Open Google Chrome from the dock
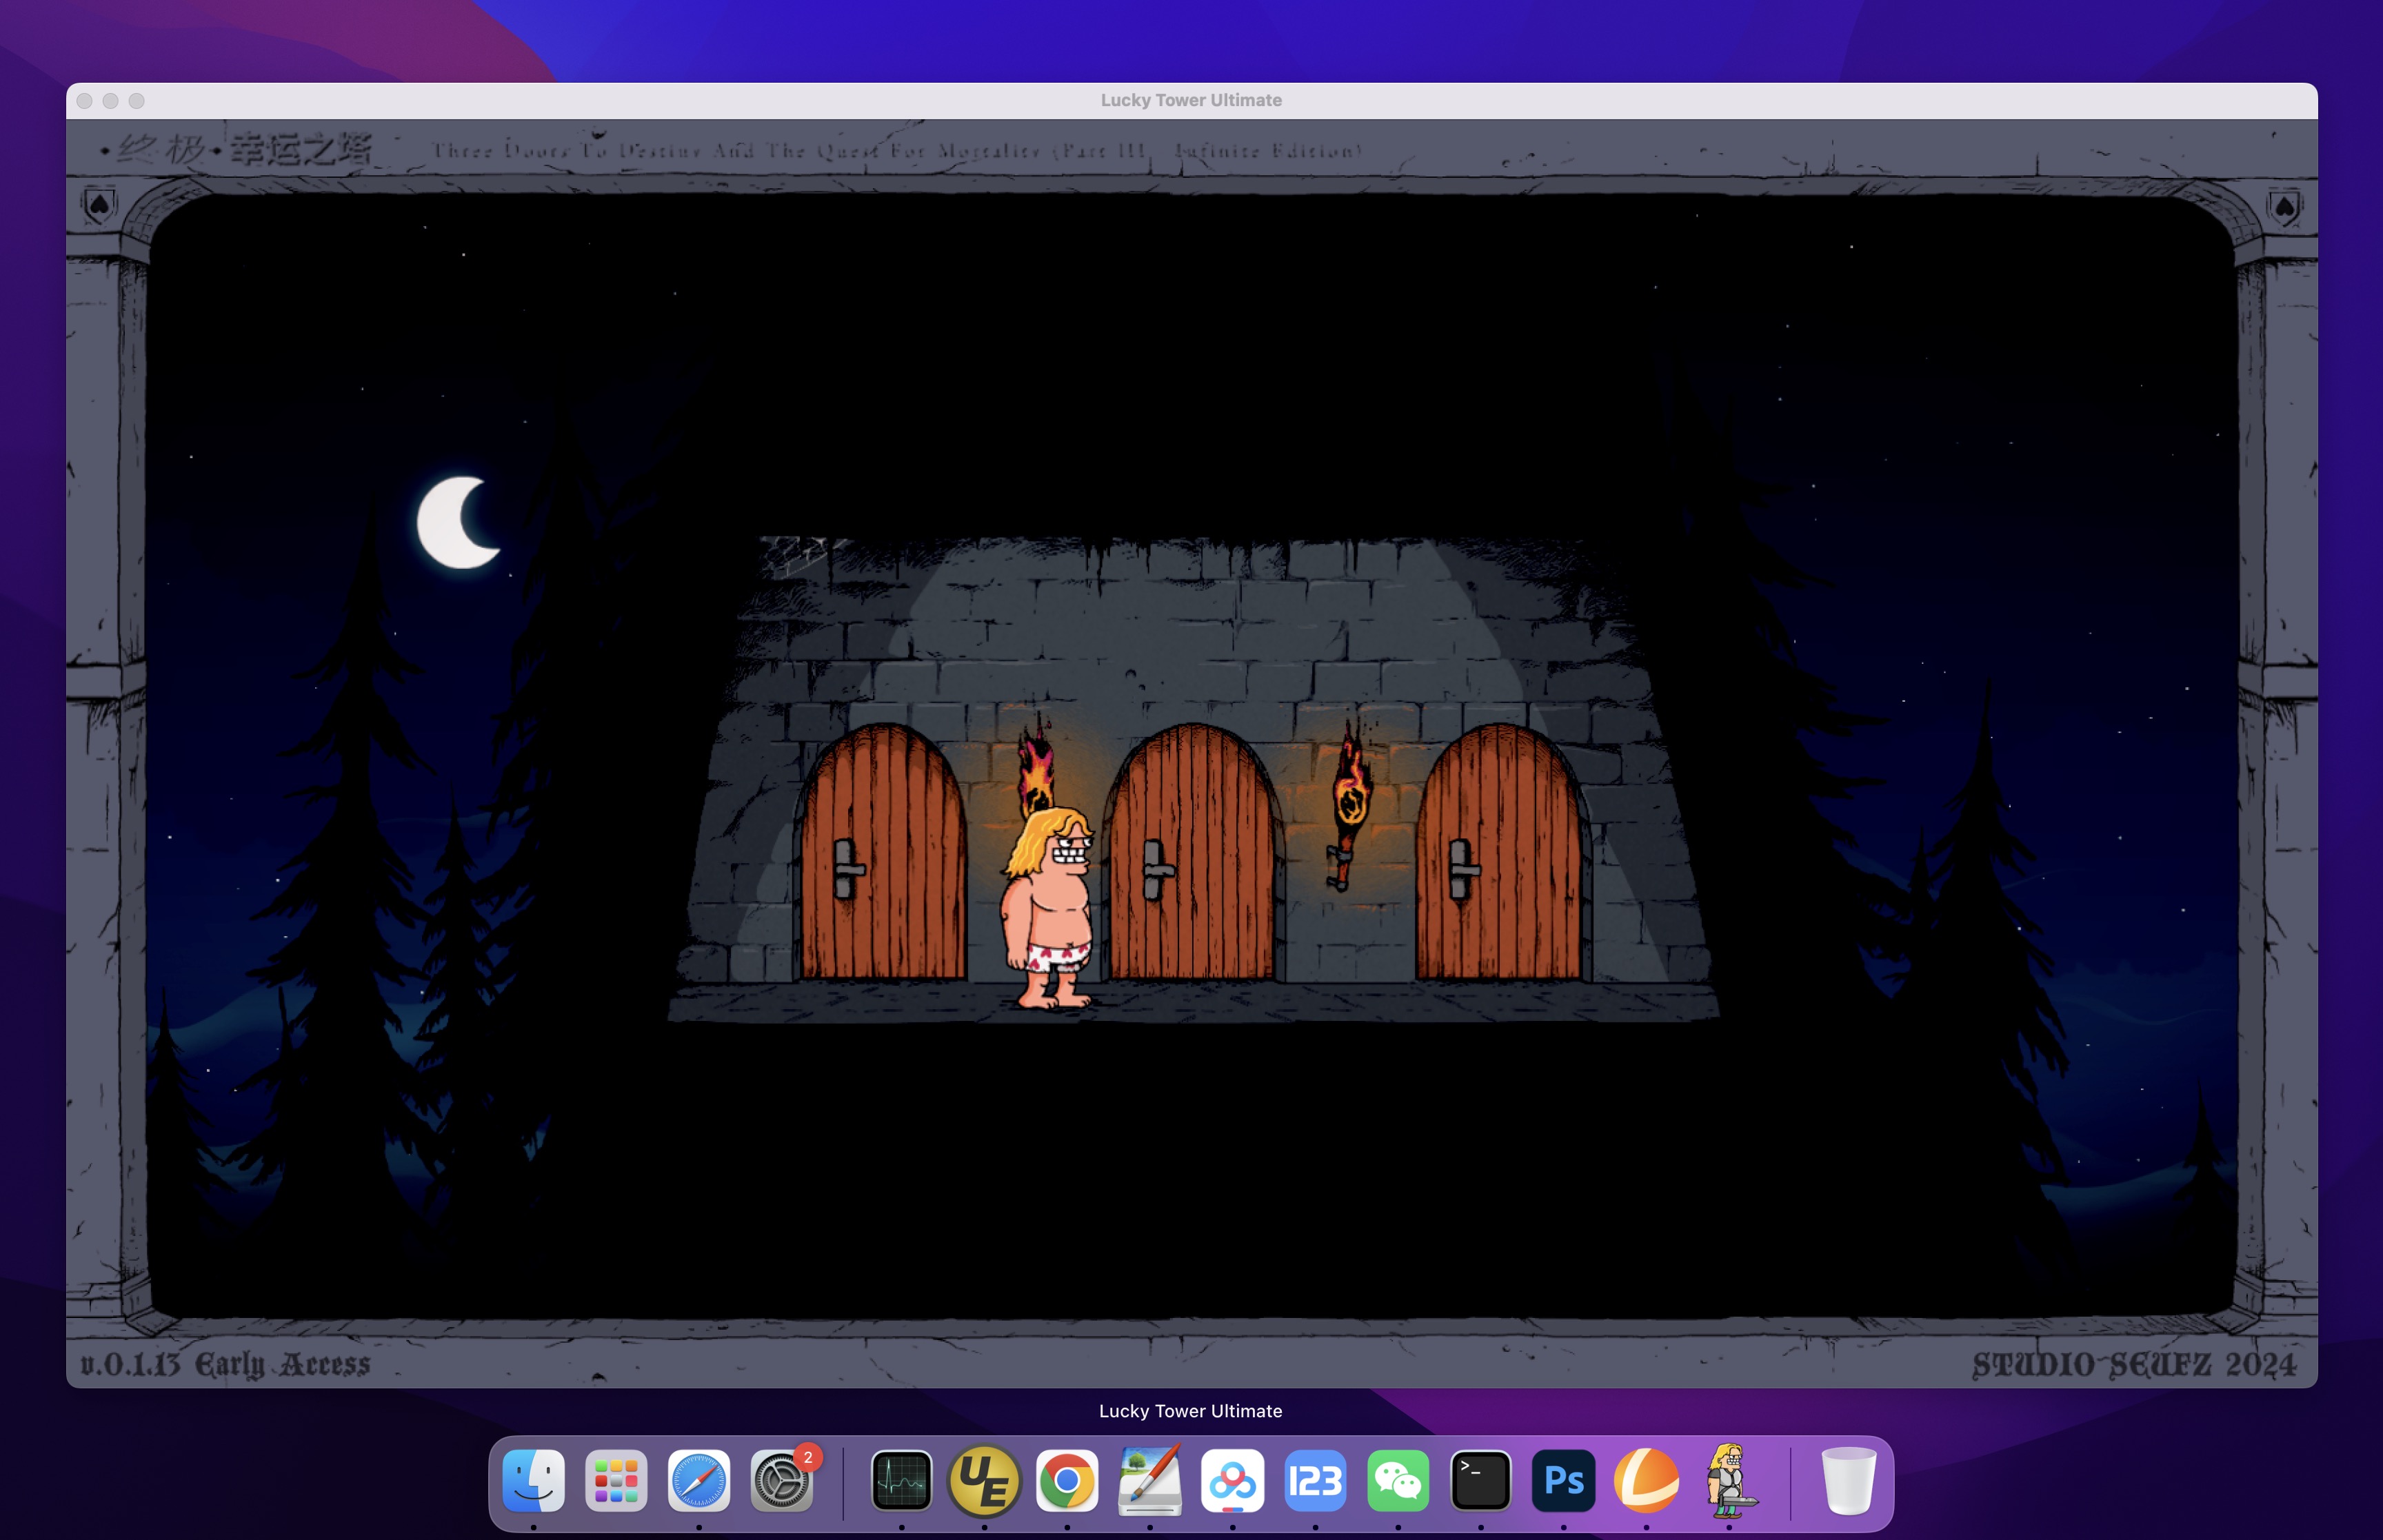This screenshot has height=1540, width=2383. click(1067, 1480)
